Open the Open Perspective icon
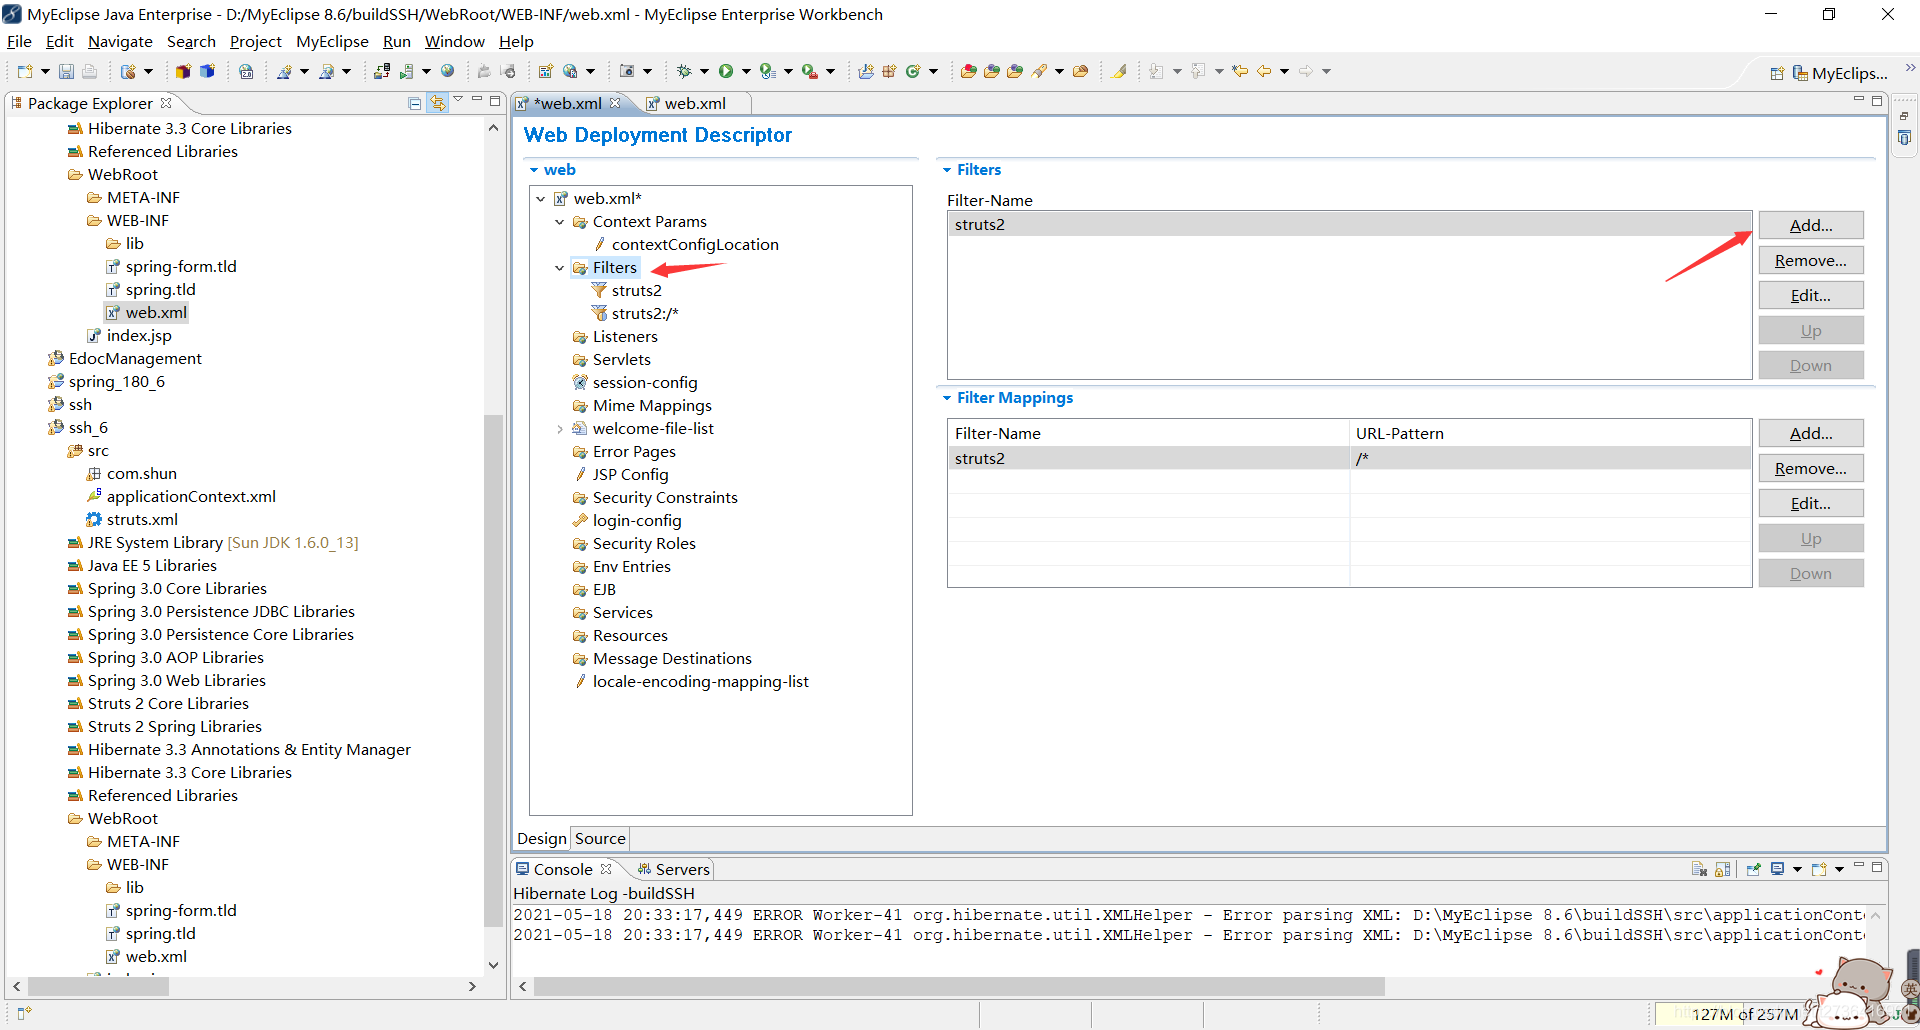Screen dimensions: 1920x1030 [1777, 73]
